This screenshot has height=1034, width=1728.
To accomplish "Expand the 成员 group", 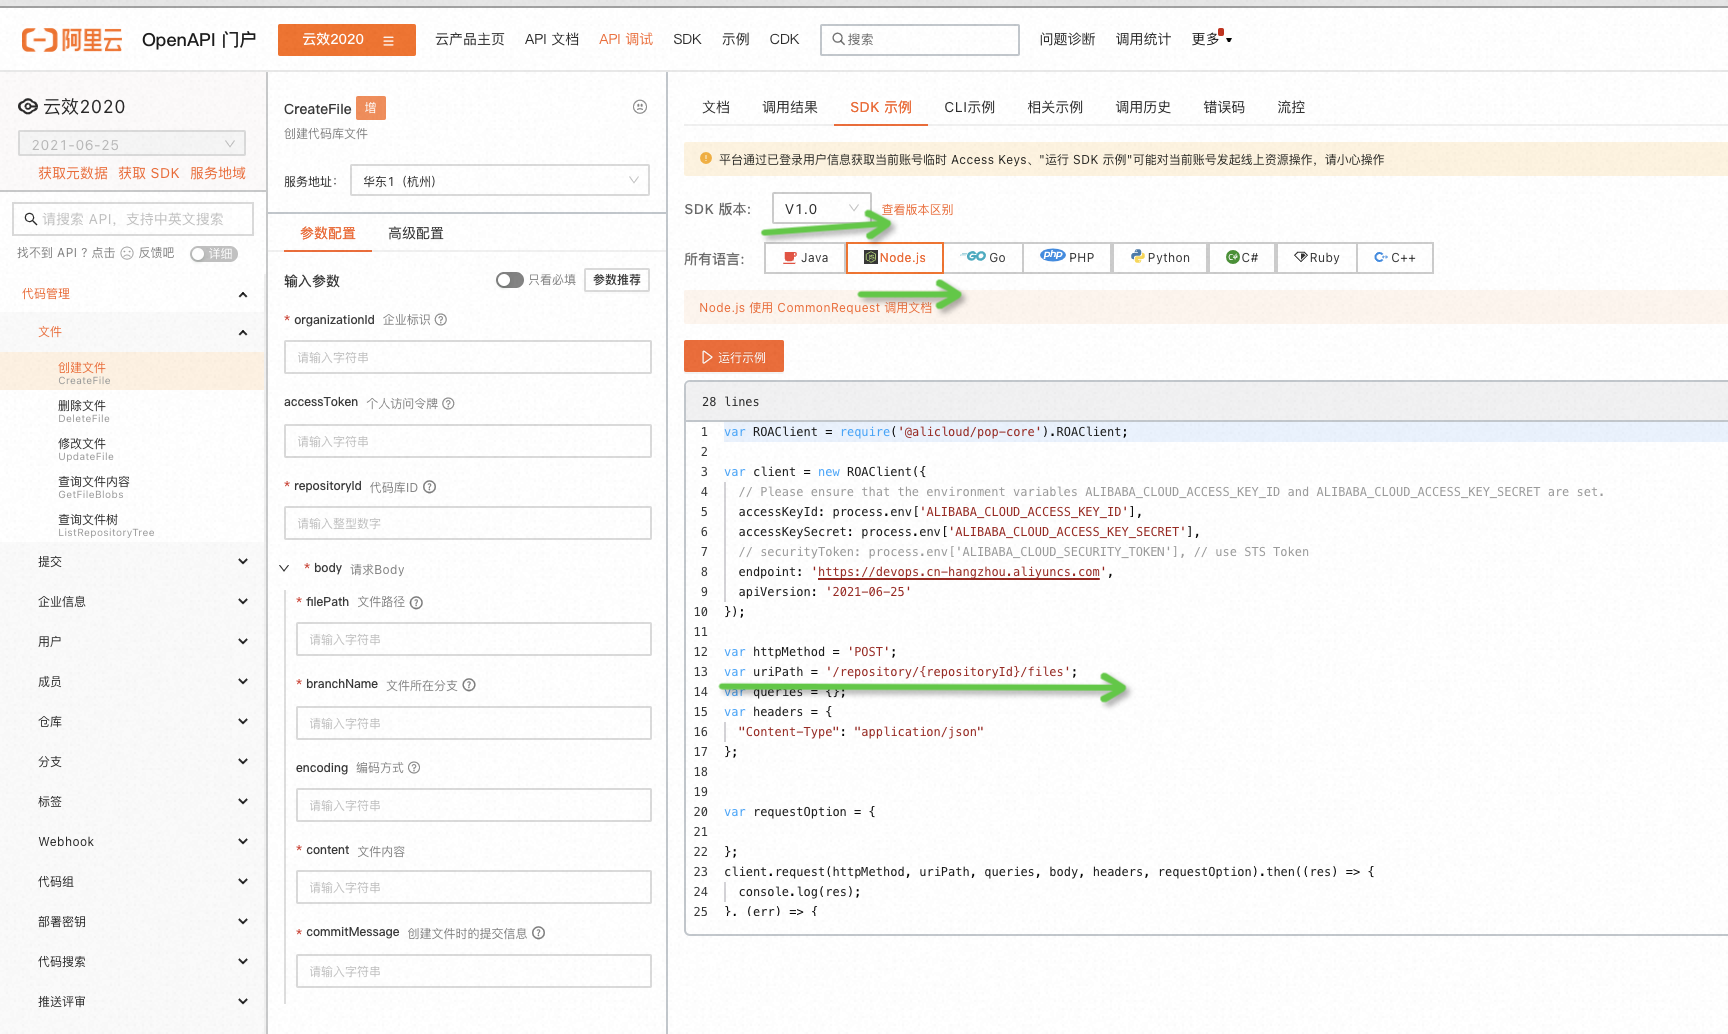I will [x=243, y=682].
